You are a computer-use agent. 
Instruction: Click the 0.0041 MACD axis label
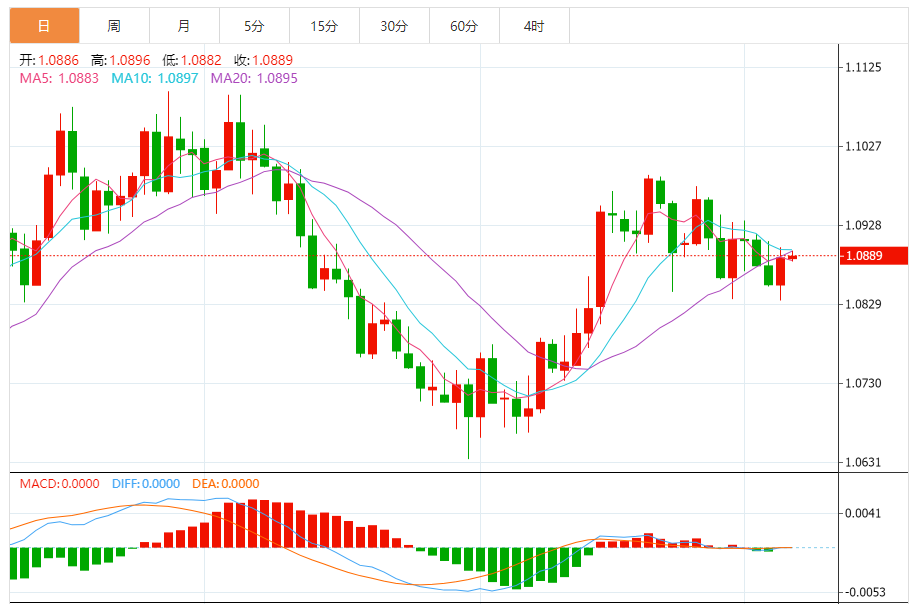(x=863, y=513)
